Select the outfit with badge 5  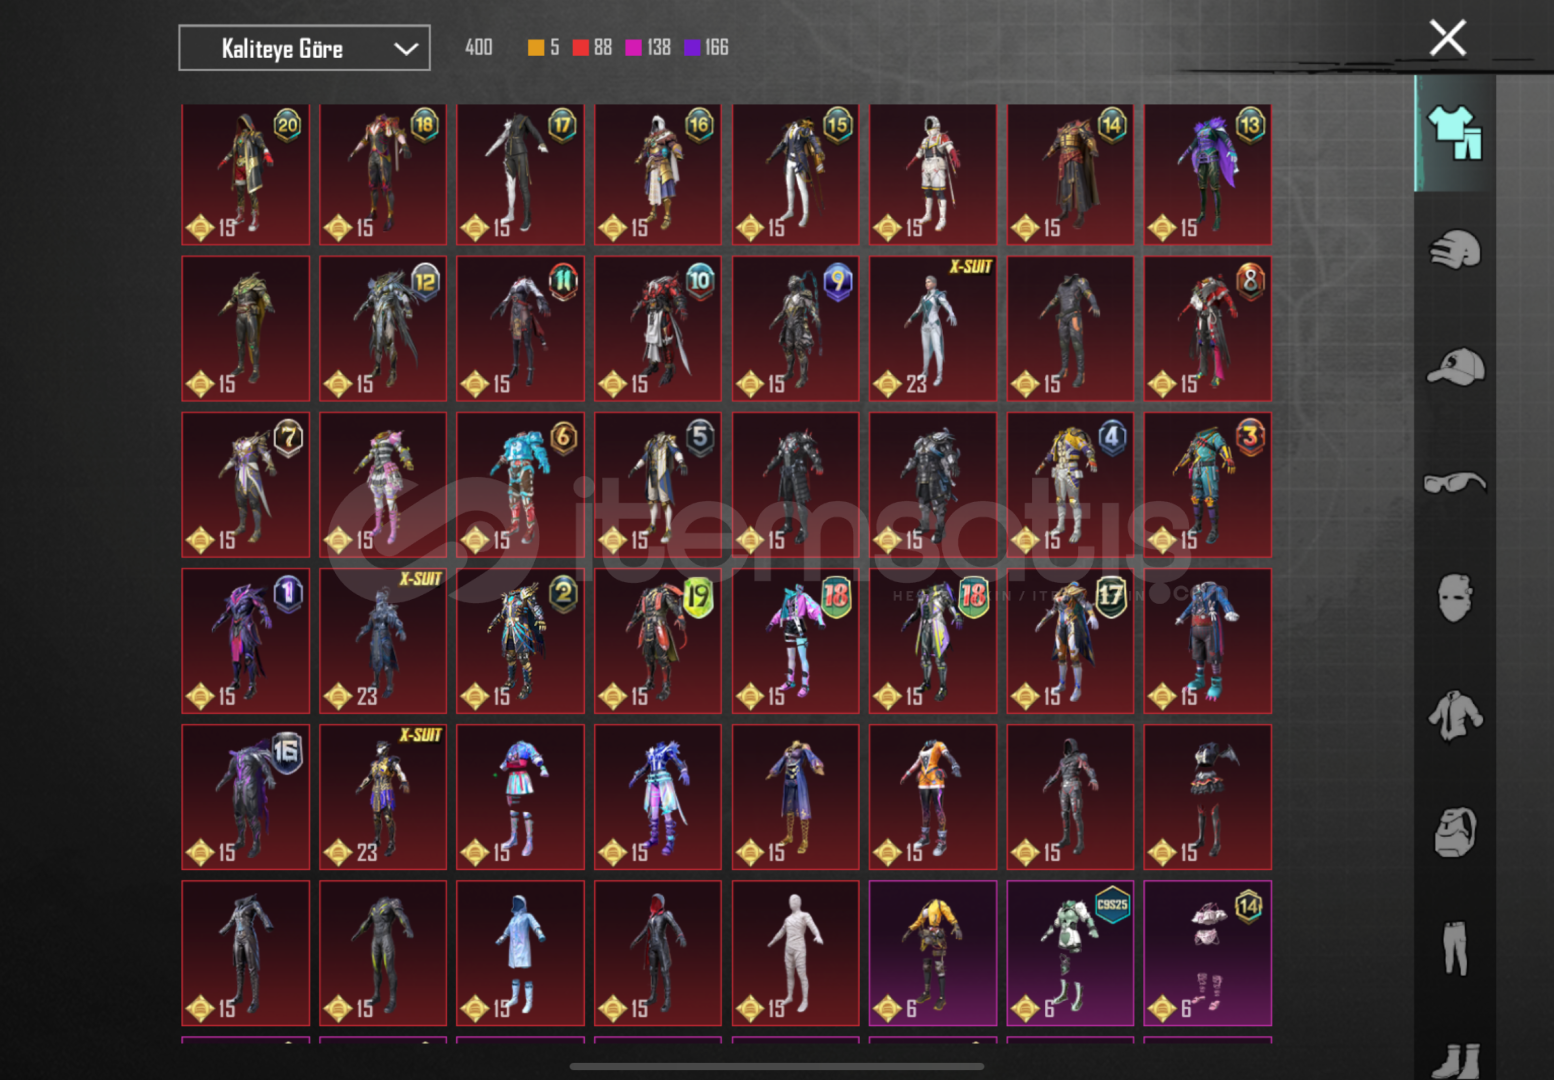tap(657, 485)
